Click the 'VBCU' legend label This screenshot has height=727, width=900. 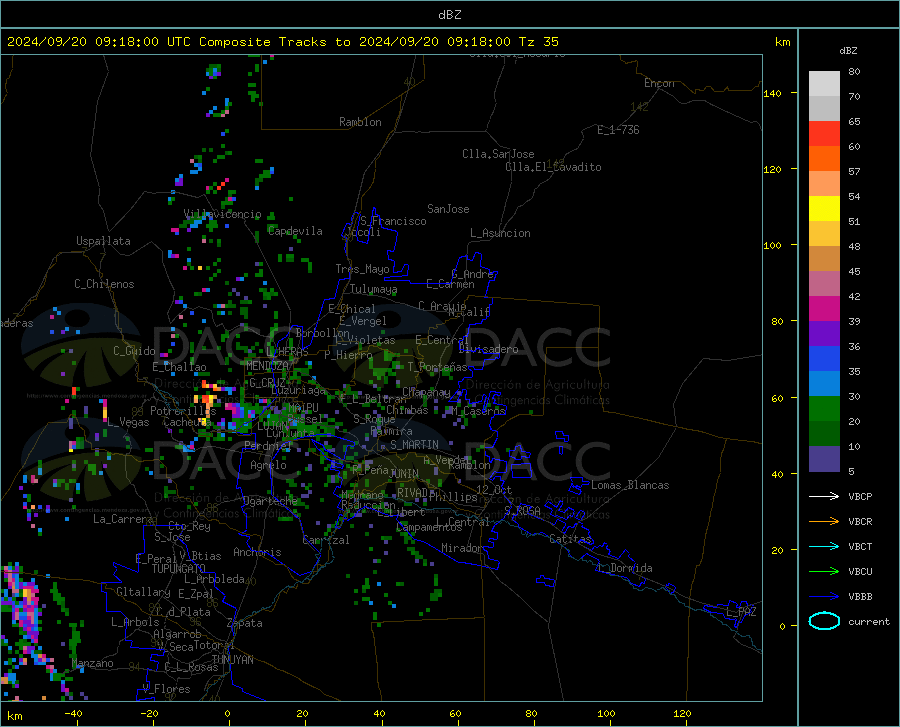pyautogui.click(x=860, y=572)
